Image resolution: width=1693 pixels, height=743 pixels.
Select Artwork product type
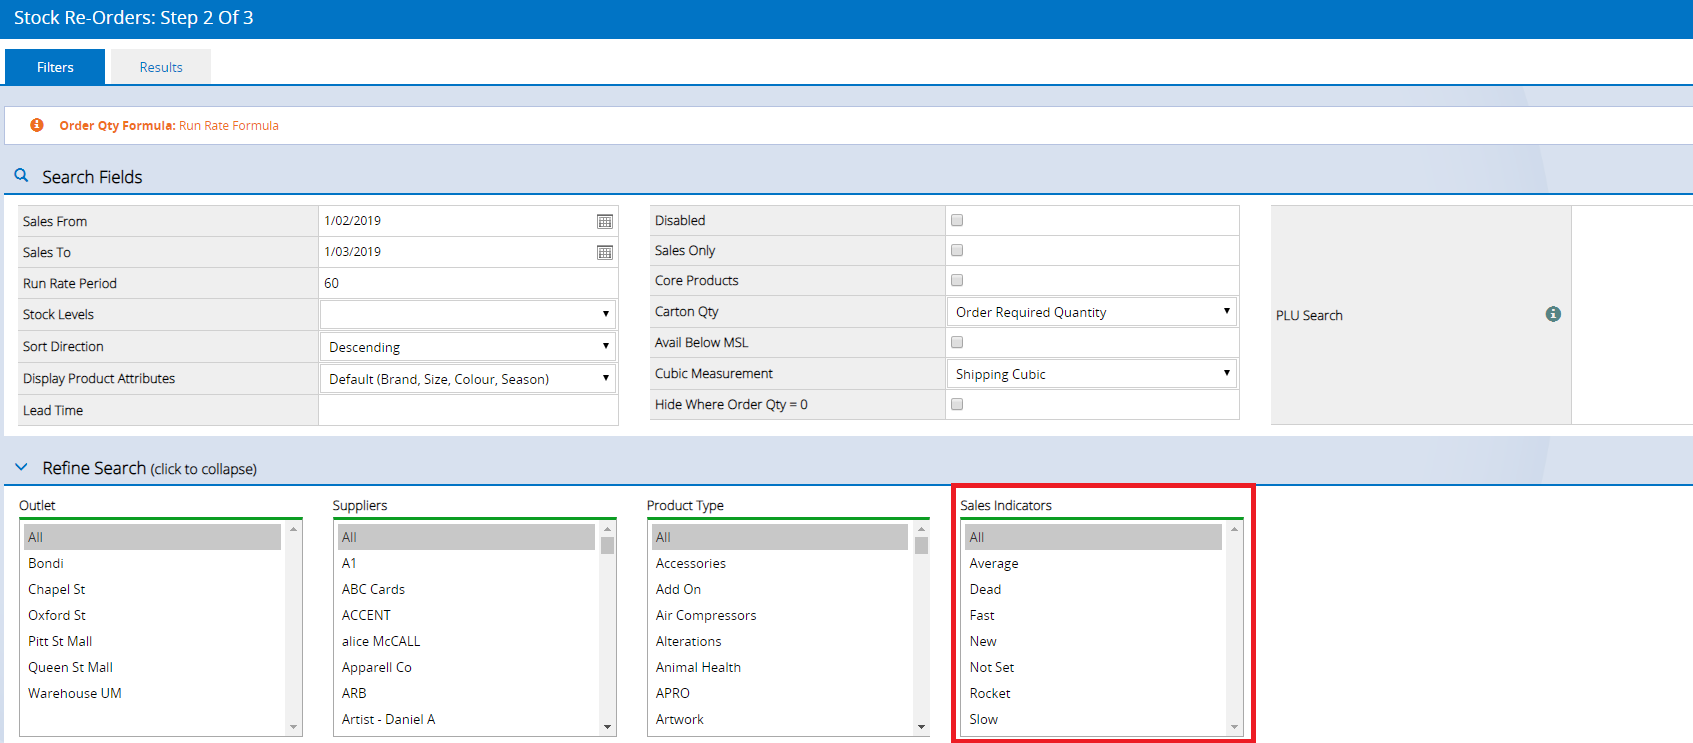[x=780, y=719]
